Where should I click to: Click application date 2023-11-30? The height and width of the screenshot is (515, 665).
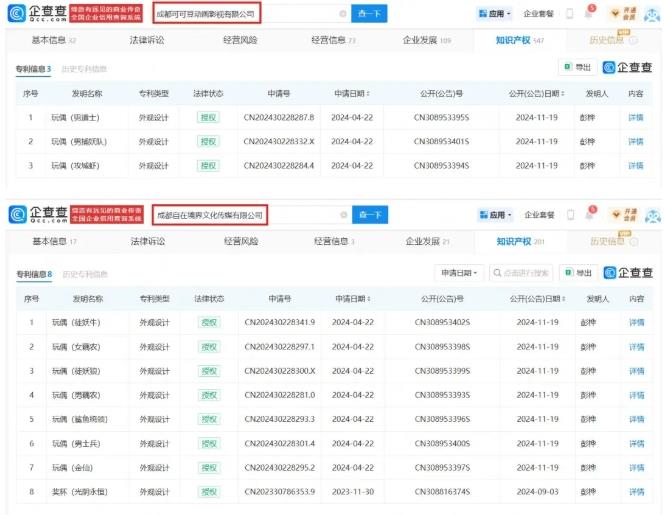353,492
